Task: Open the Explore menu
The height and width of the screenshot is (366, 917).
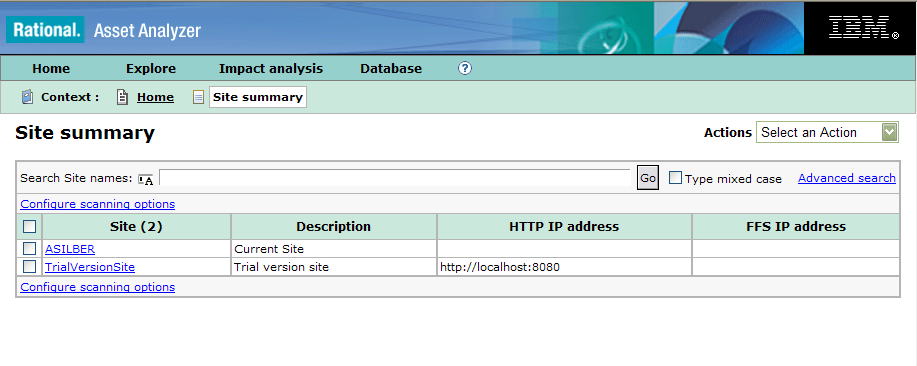Action: click(x=151, y=68)
